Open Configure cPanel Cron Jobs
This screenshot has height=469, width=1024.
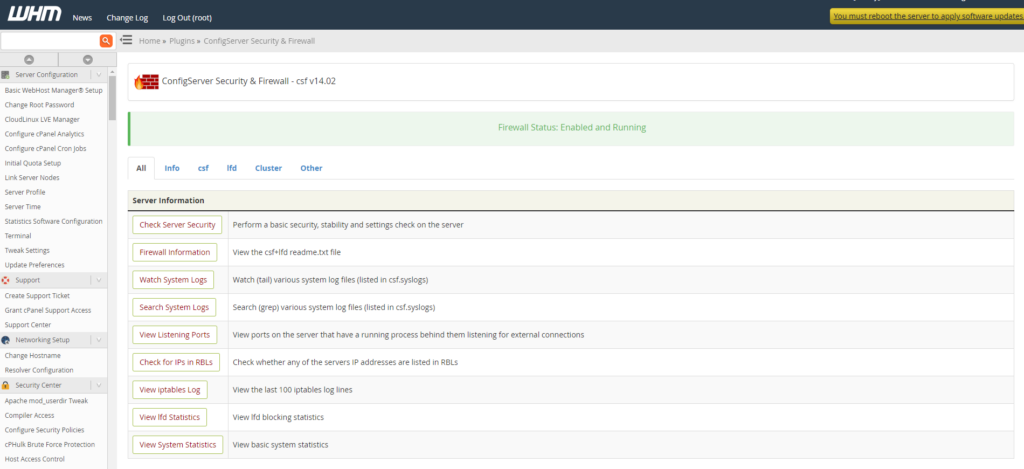(x=45, y=148)
